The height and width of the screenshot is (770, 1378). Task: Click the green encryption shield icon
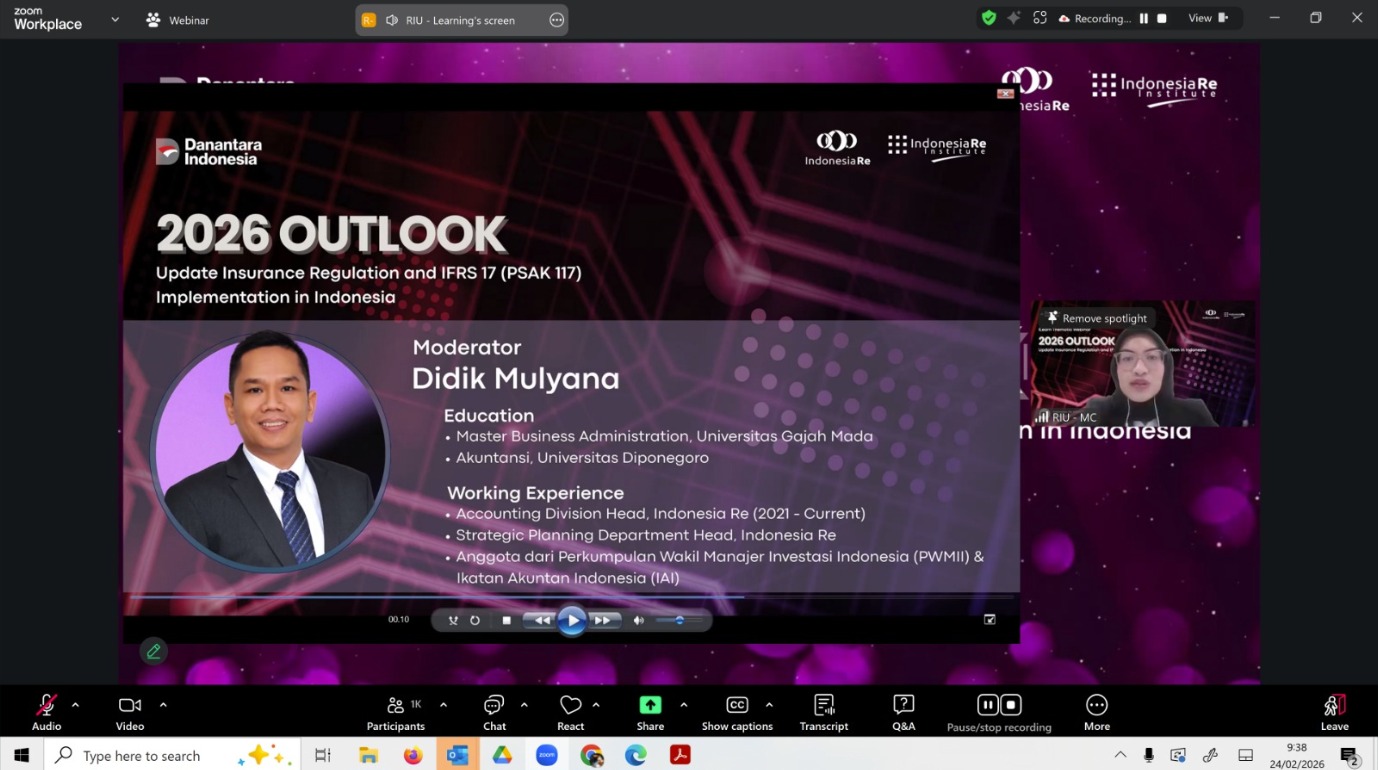pyautogui.click(x=988, y=18)
